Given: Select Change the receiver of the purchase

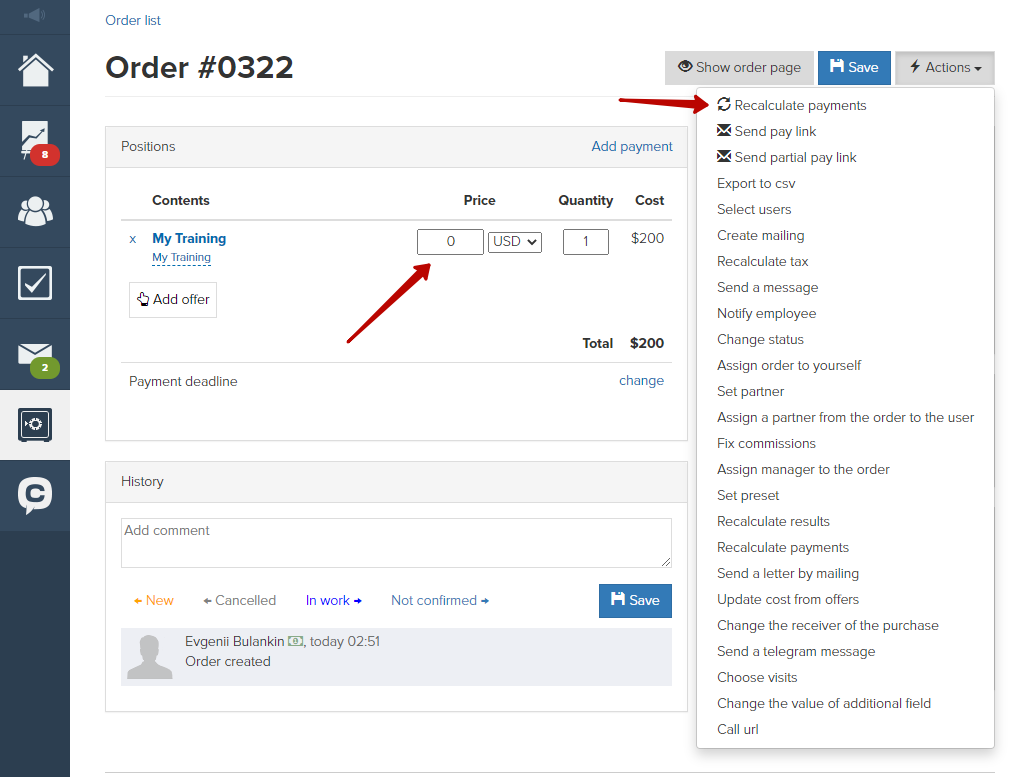Looking at the screenshot, I should point(828,625).
